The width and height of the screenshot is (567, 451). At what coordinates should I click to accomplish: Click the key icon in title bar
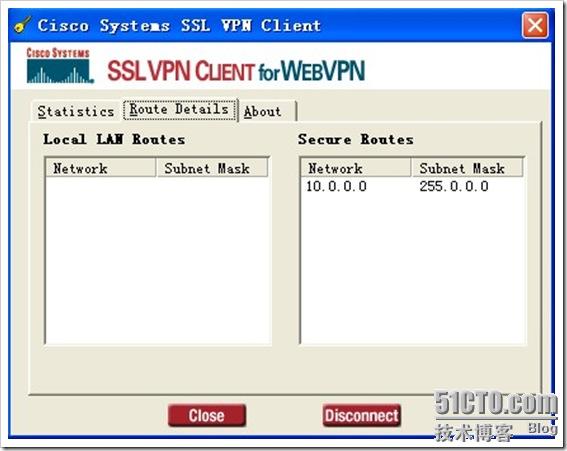tap(22, 25)
